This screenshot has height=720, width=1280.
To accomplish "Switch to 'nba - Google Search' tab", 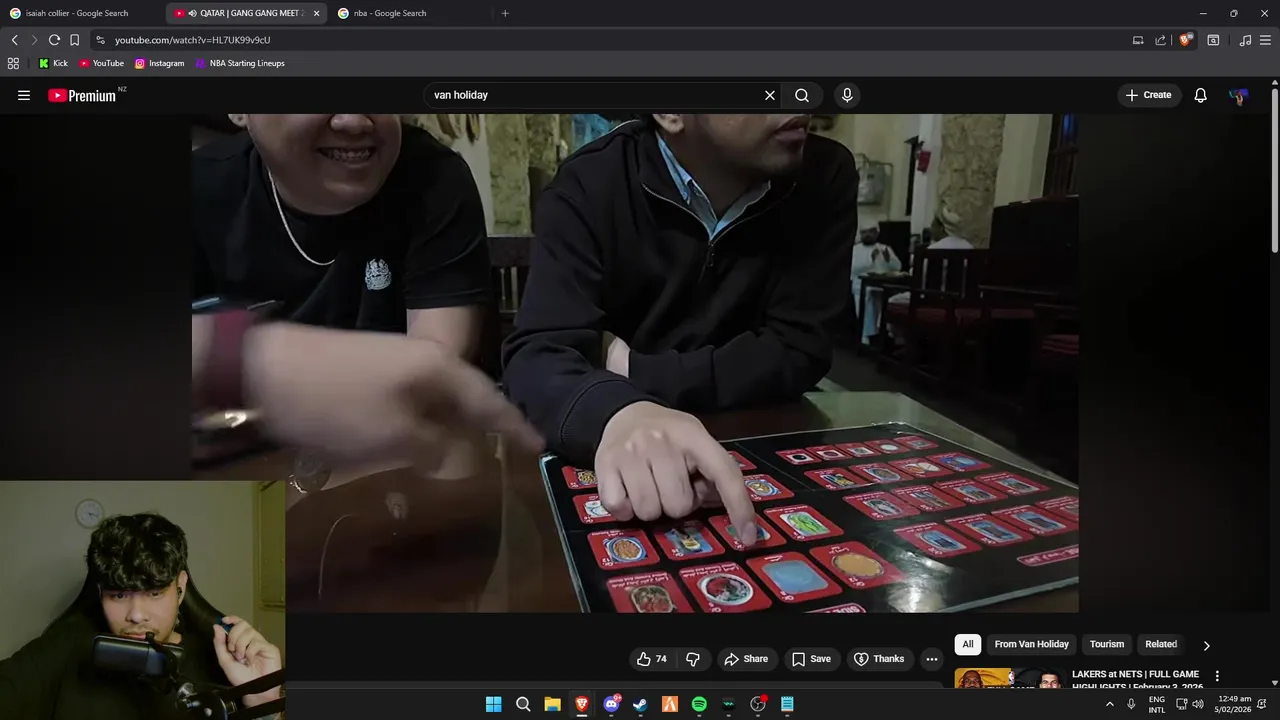I will click(409, 13).
